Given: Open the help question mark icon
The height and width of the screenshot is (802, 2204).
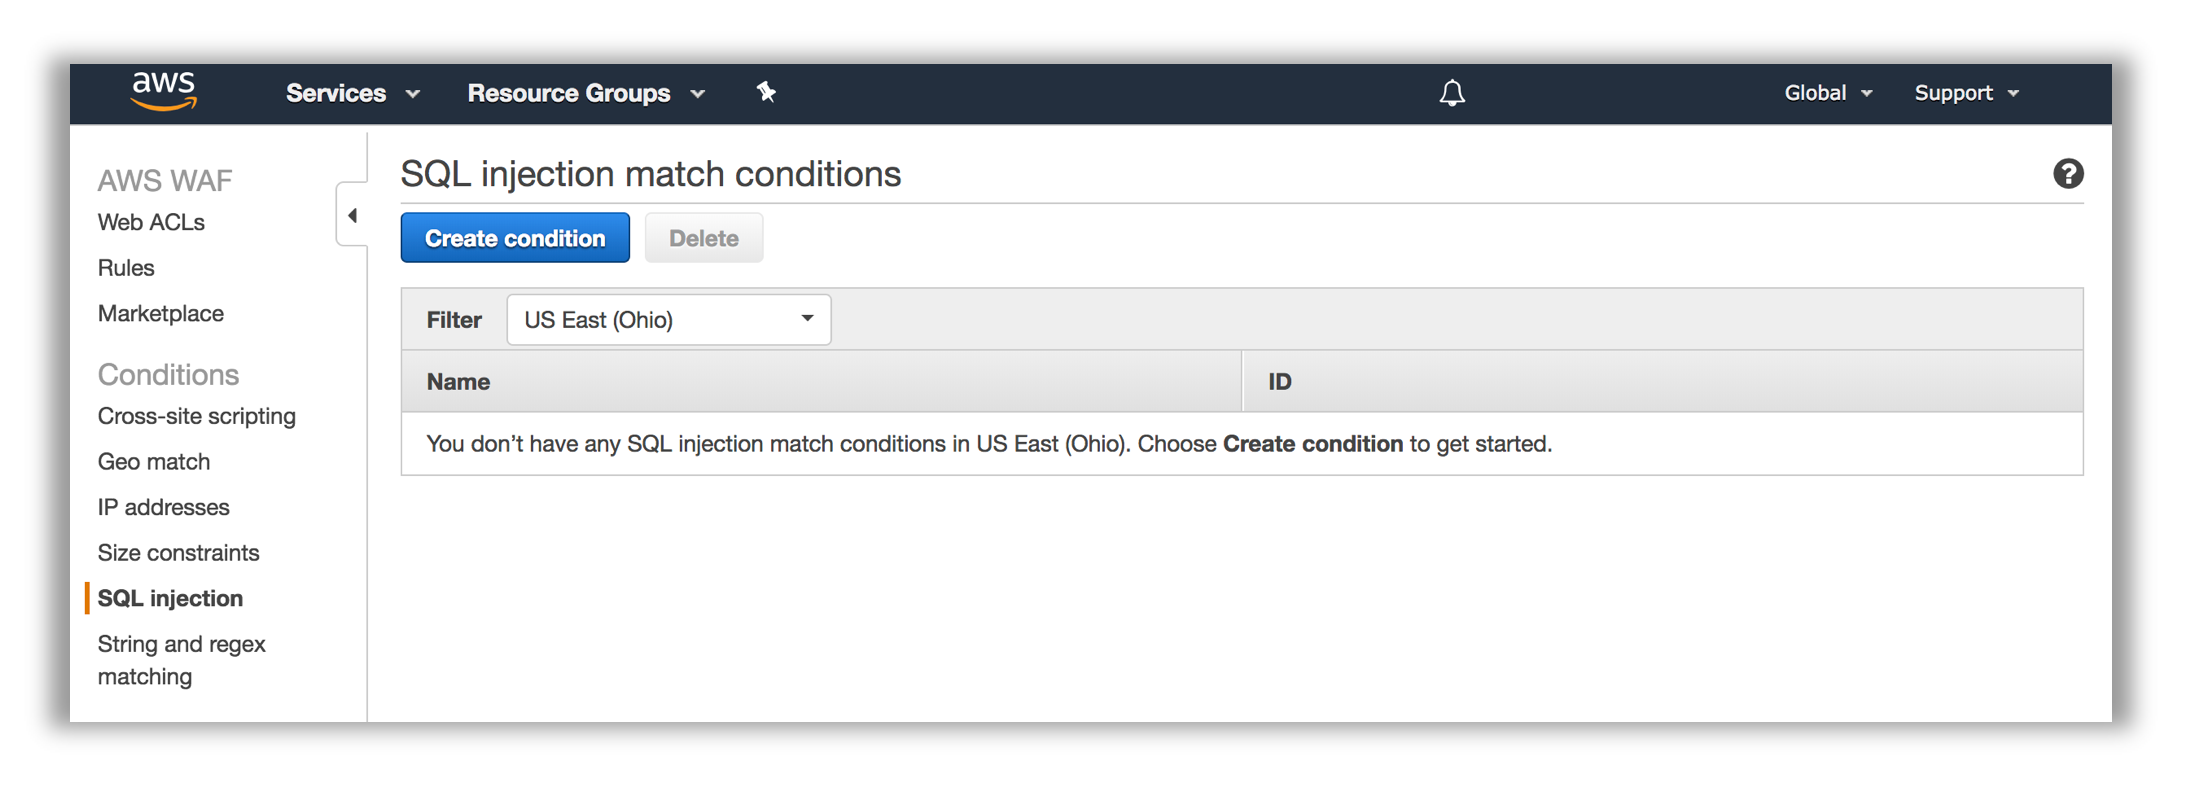Looking at the screenshot, I should [x=2068, y=174].
